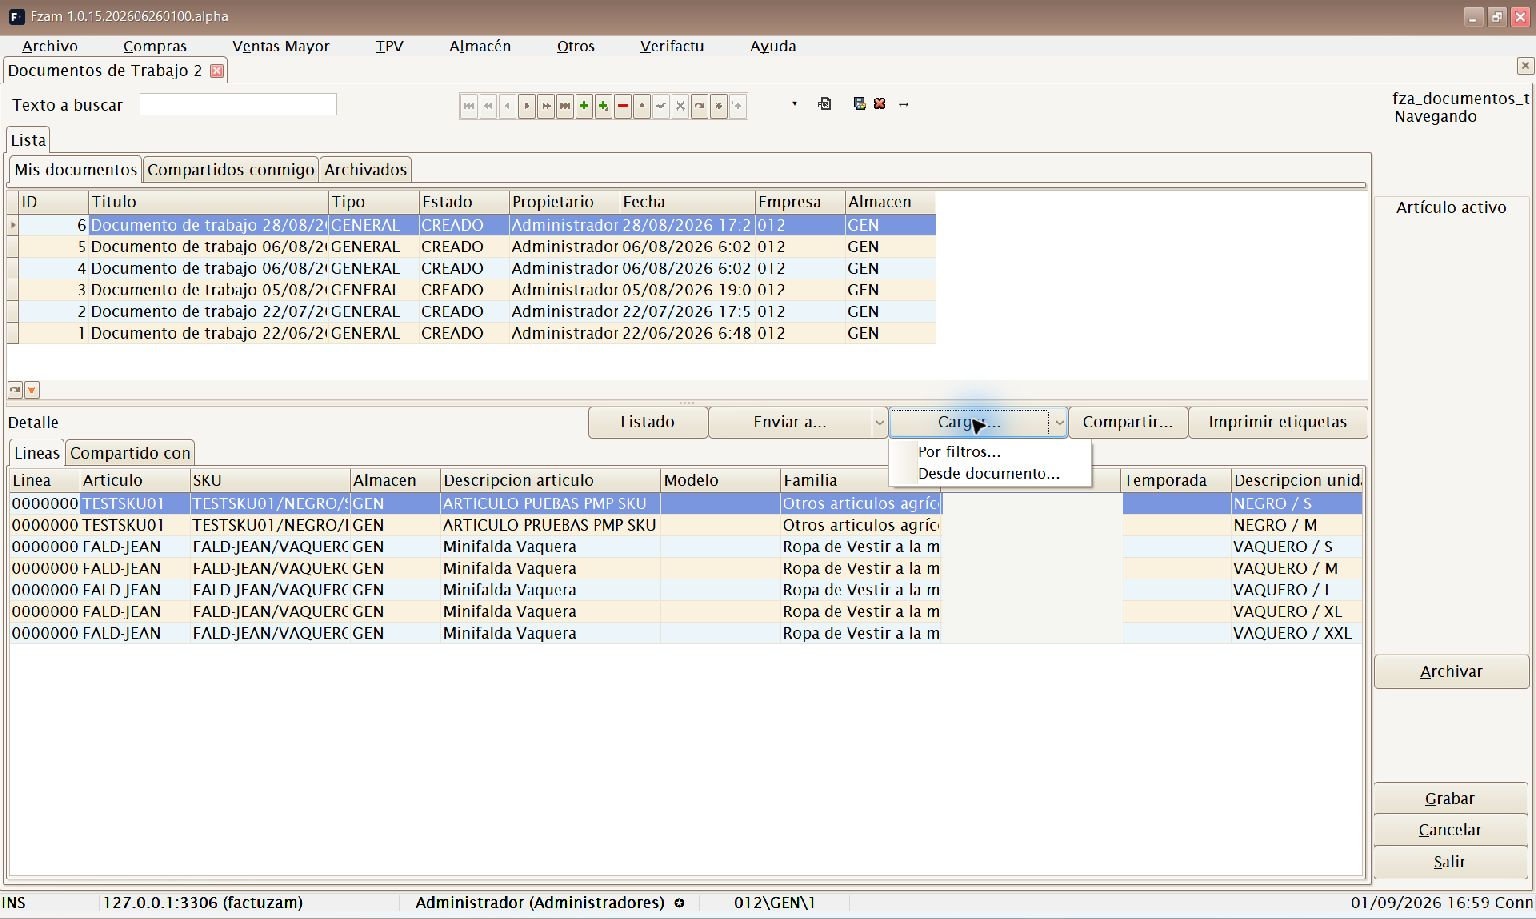
Task: Open the Verifactu menu
Action: click(672, 46)
